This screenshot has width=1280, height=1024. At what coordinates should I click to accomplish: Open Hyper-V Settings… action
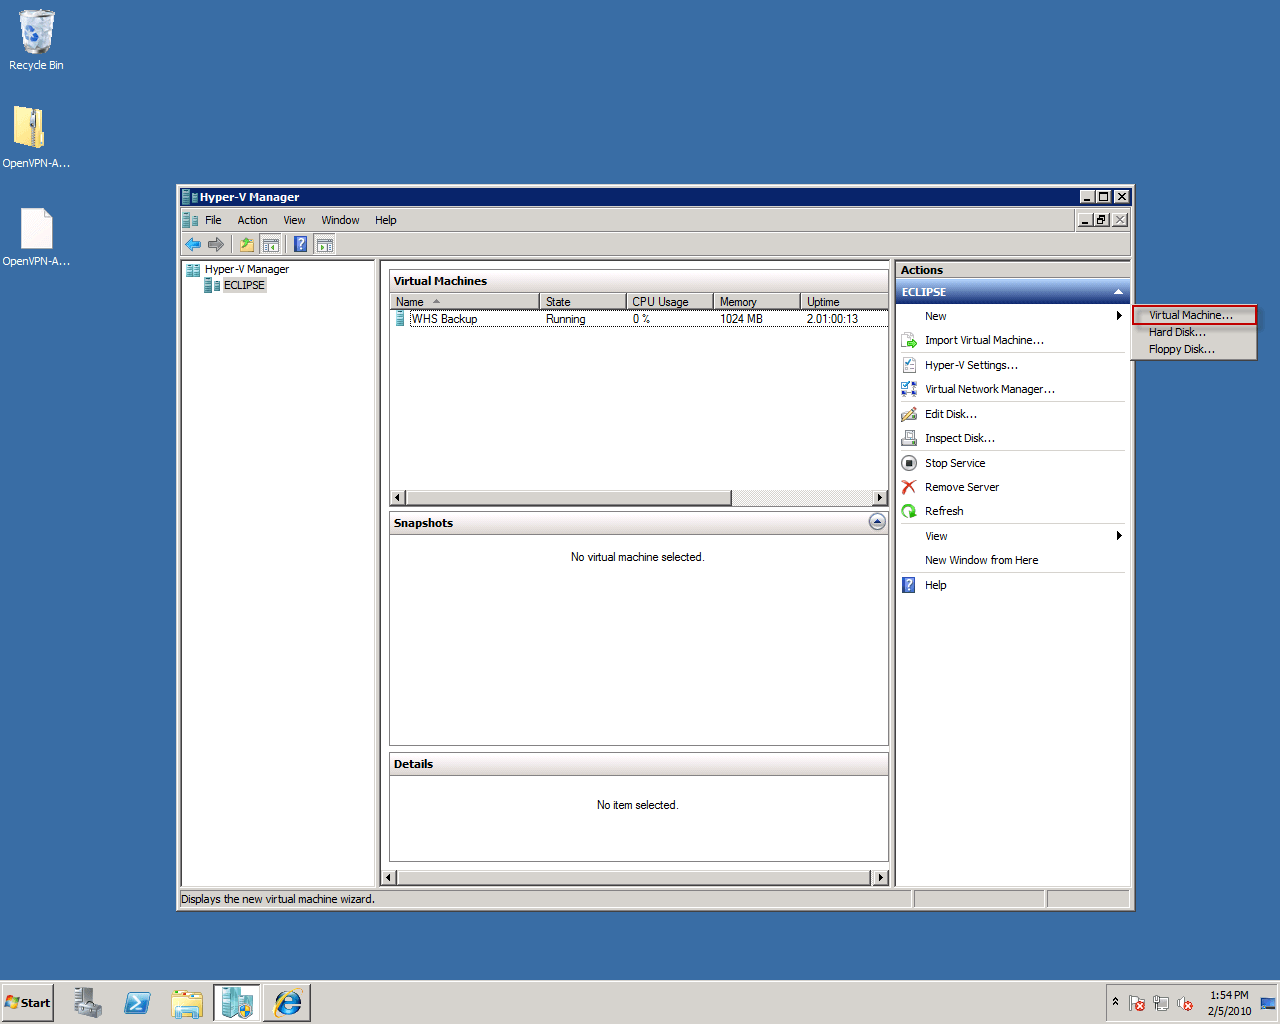tap(971, 365)
